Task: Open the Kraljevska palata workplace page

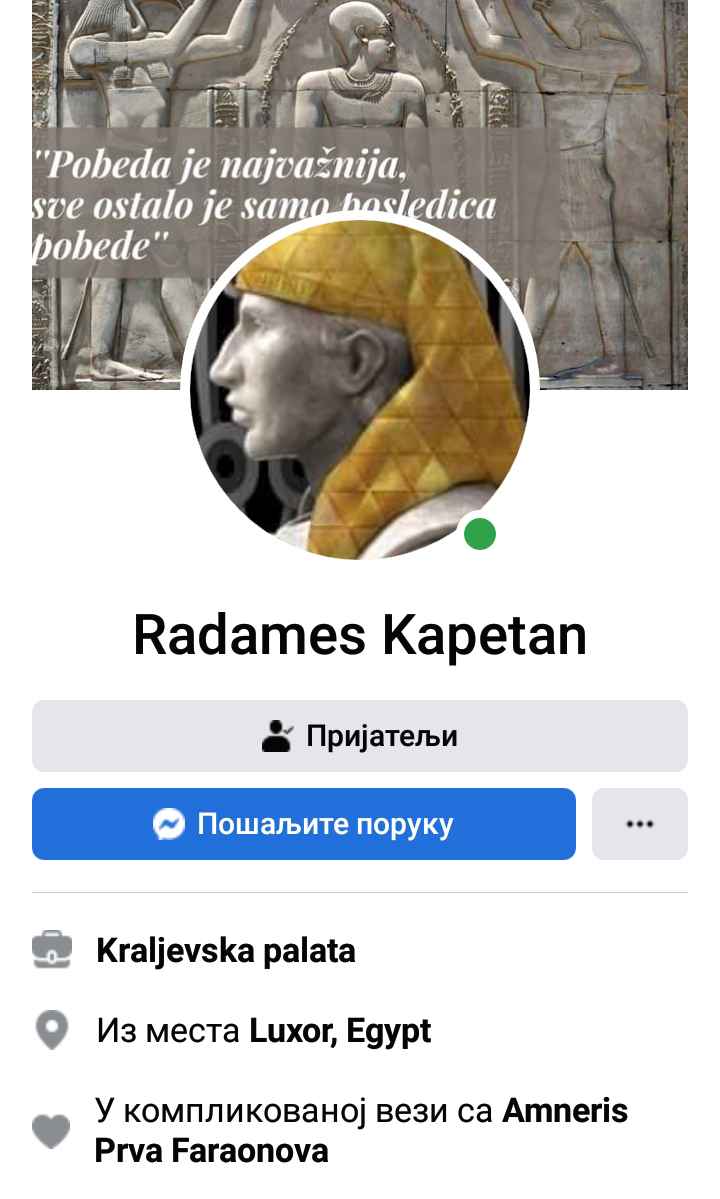Action: [225, 950]
